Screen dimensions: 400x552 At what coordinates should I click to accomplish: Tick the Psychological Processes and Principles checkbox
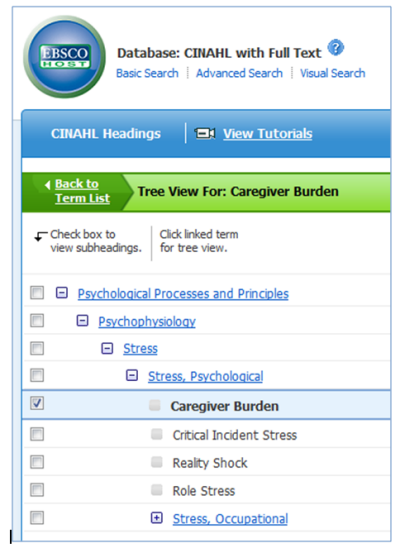click(x=37, y=293)
